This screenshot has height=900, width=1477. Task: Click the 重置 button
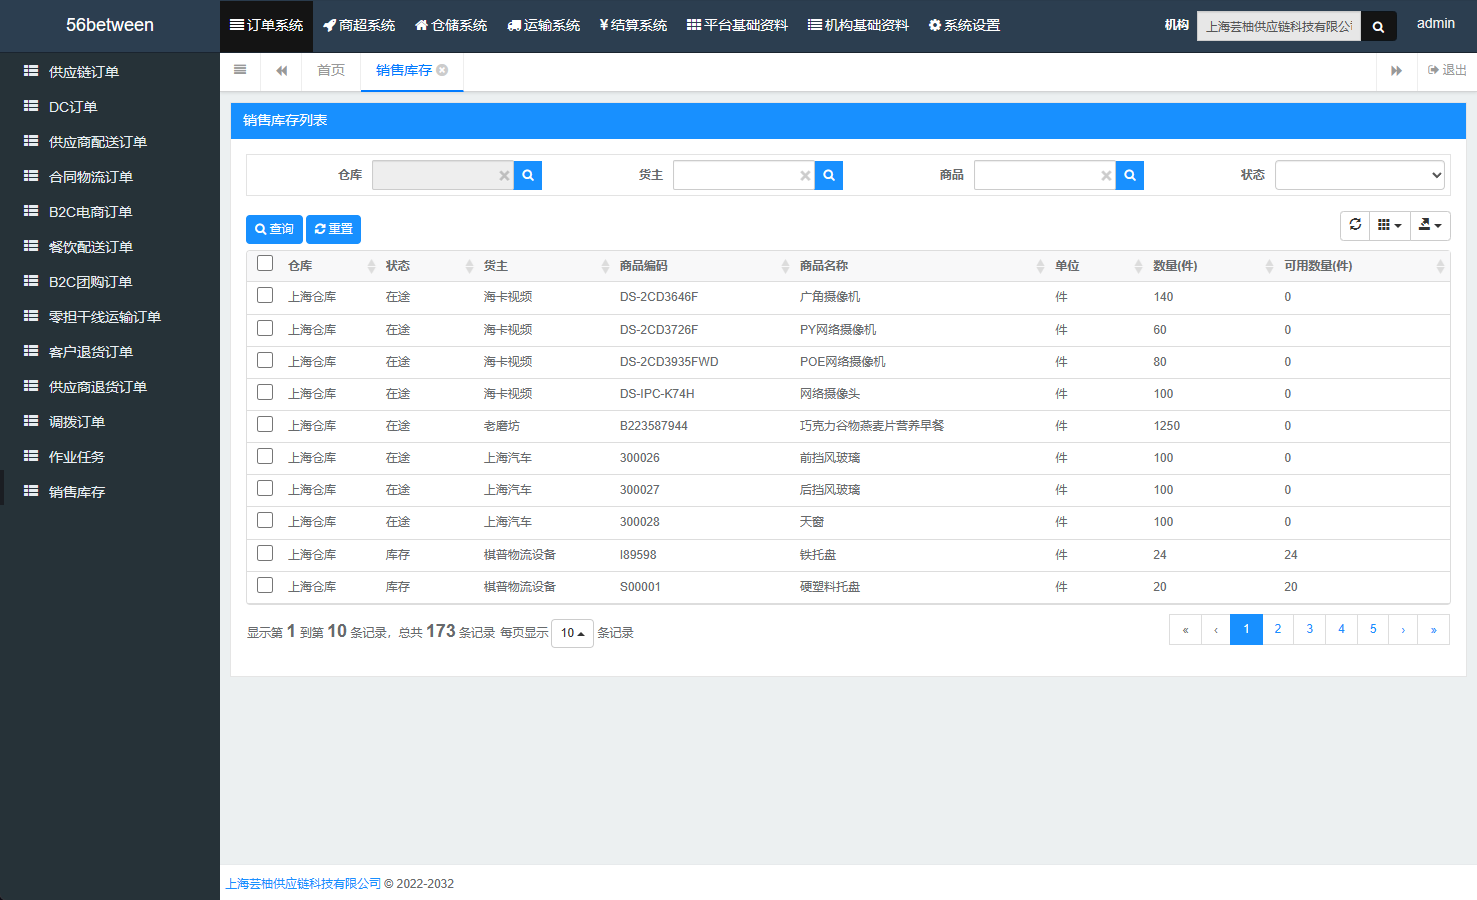pos(333,229)
